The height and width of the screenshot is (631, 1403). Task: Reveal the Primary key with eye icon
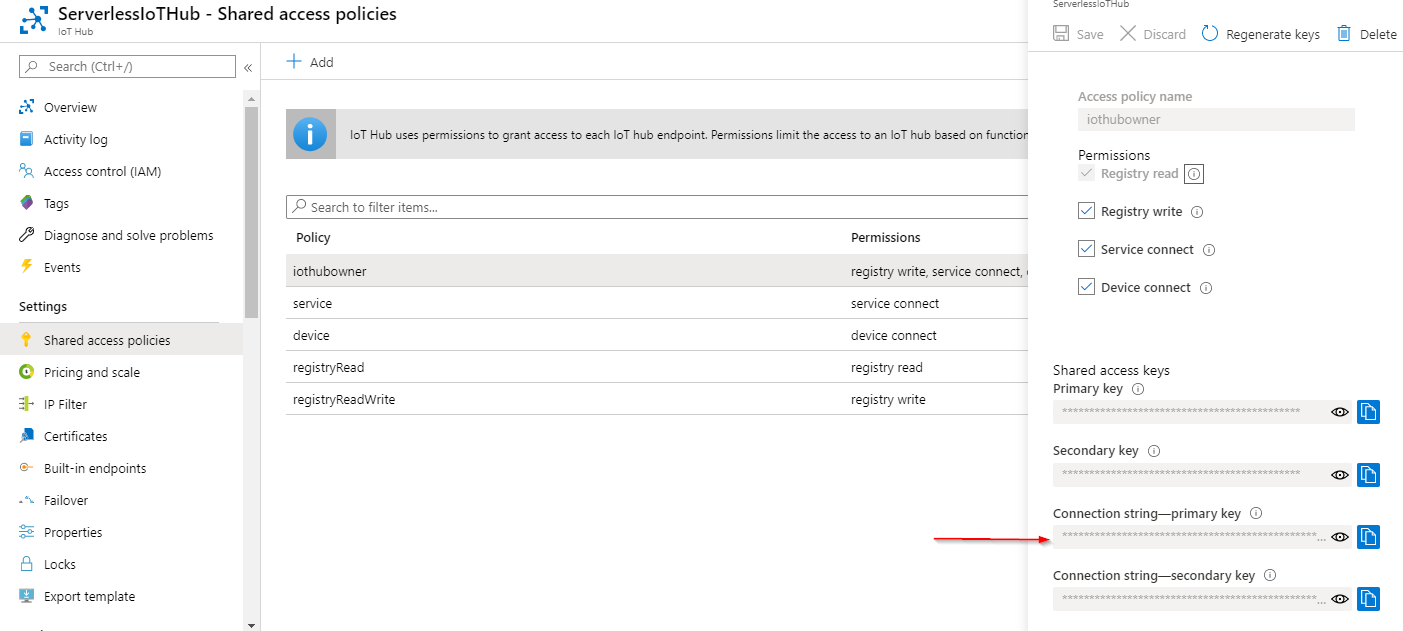(1340, 412)
